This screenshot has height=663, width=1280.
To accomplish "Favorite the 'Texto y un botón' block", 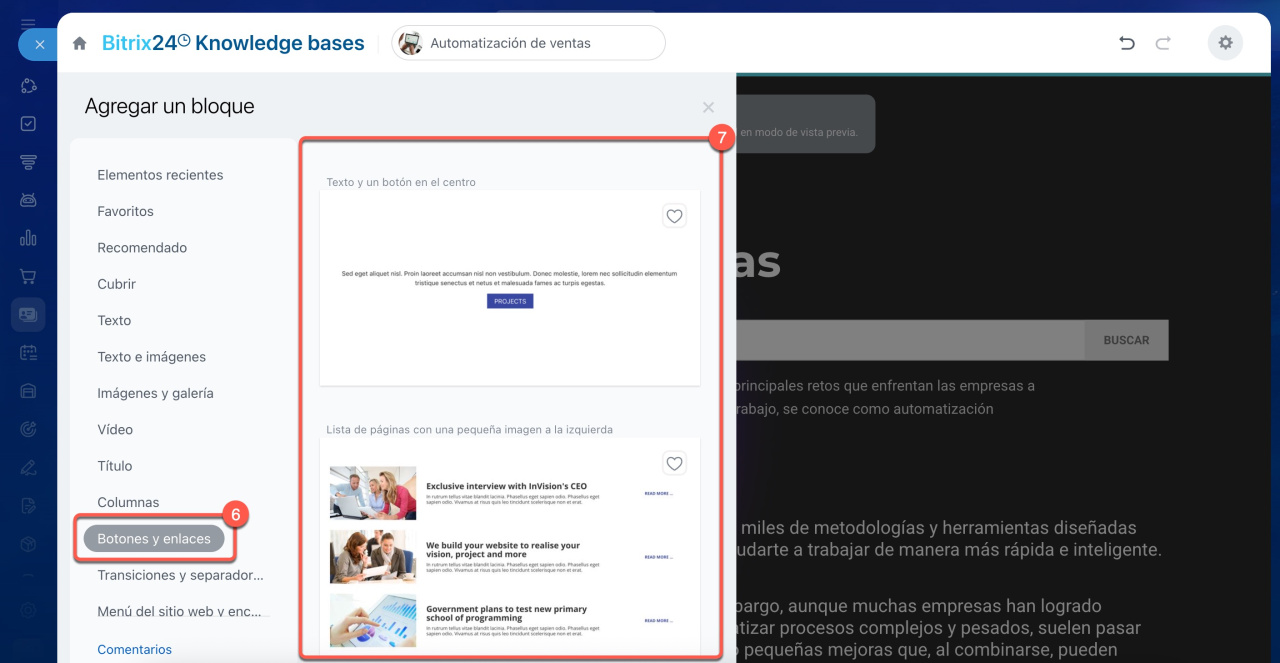I will coord(674,216).
